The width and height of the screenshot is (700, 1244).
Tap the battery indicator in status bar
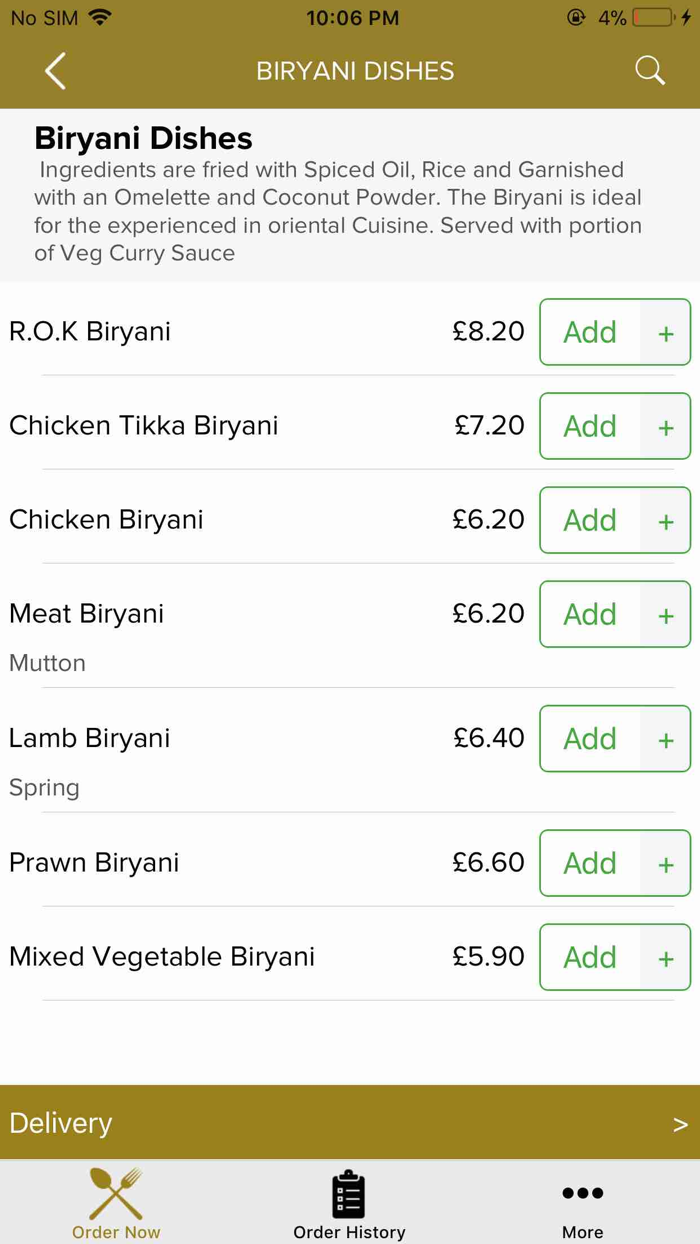click(652, 18)
